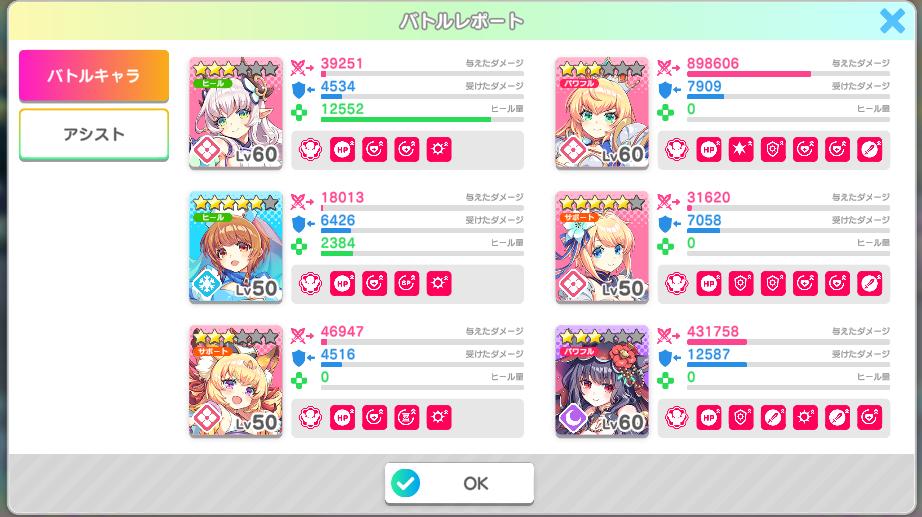Click the BP skill icon for the 18013-damage character
Viewport: 922px width, 517px height.
tap(407, 283)
